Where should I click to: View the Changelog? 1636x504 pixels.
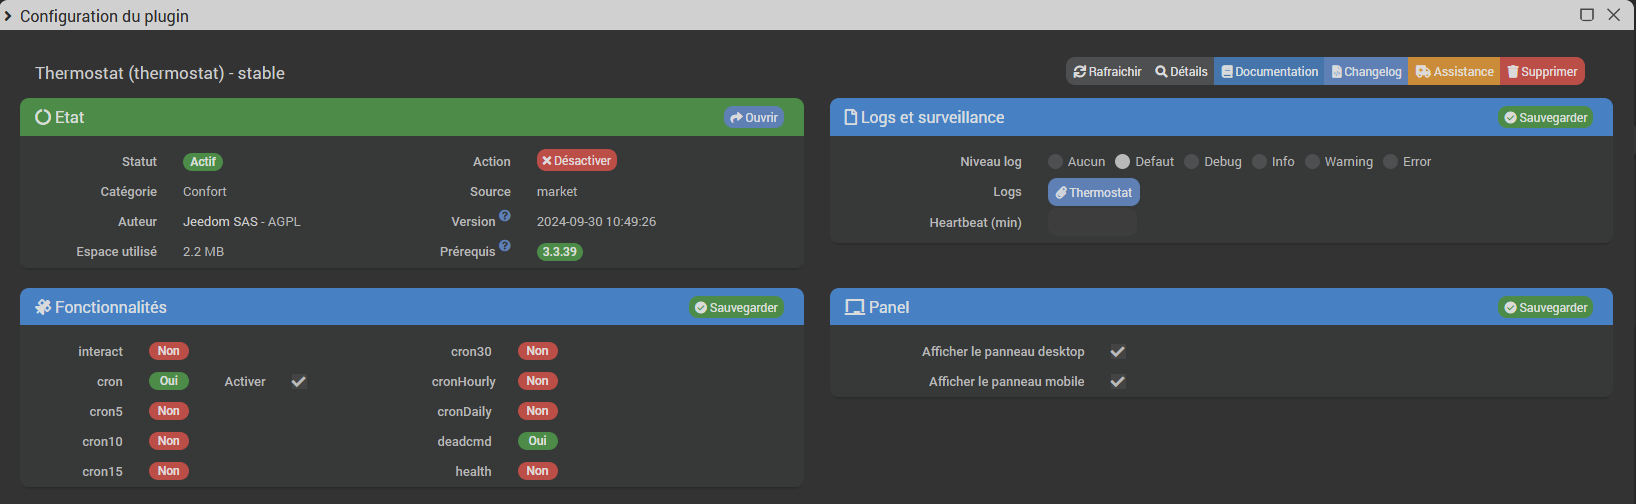click(1366, 71)
